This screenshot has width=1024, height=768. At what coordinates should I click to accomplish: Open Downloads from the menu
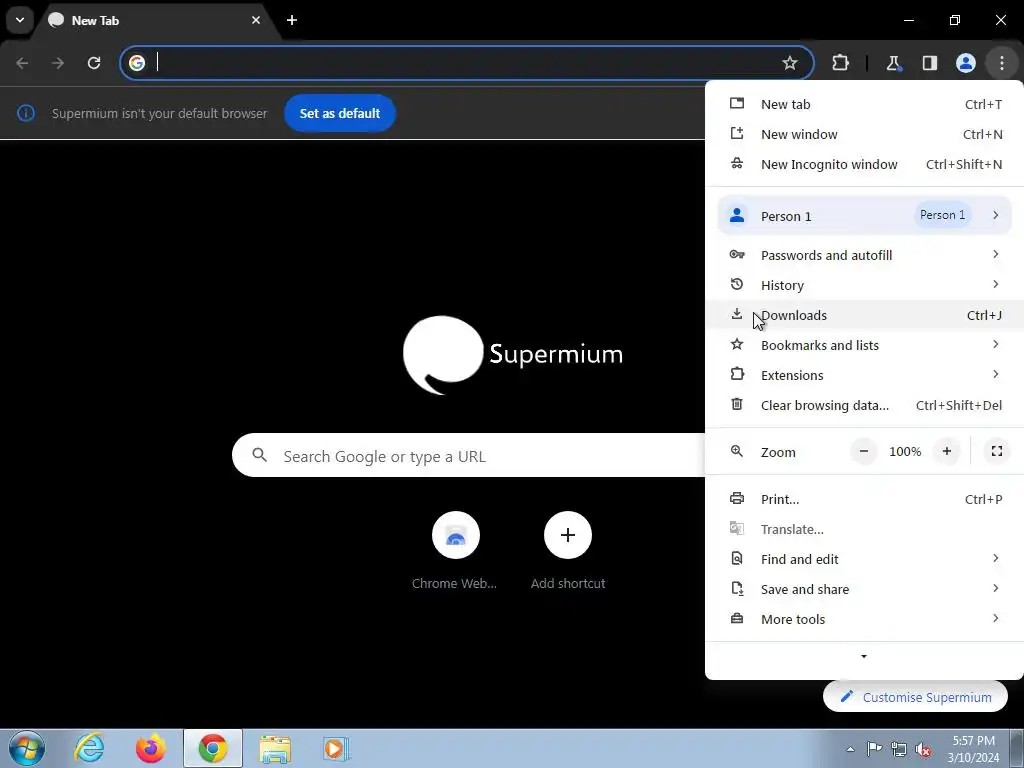point(865,315)
